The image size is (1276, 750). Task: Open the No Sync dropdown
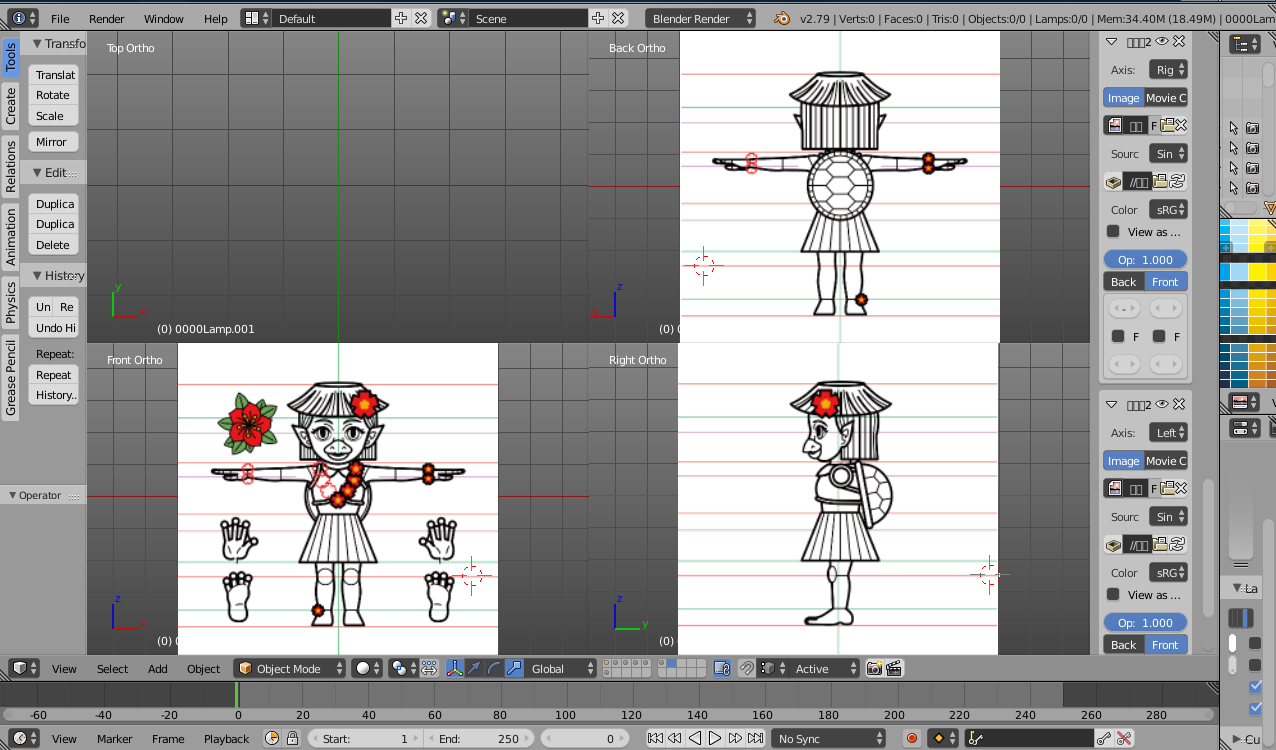pos(831,739)
